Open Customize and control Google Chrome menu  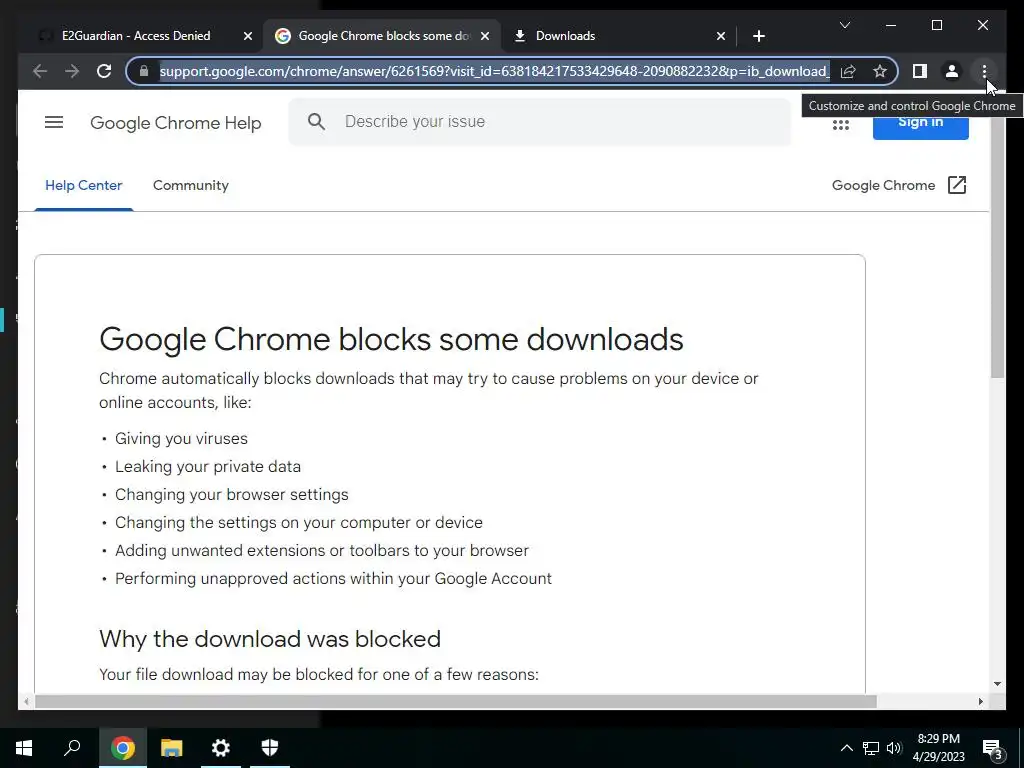[x=984, y=71]
